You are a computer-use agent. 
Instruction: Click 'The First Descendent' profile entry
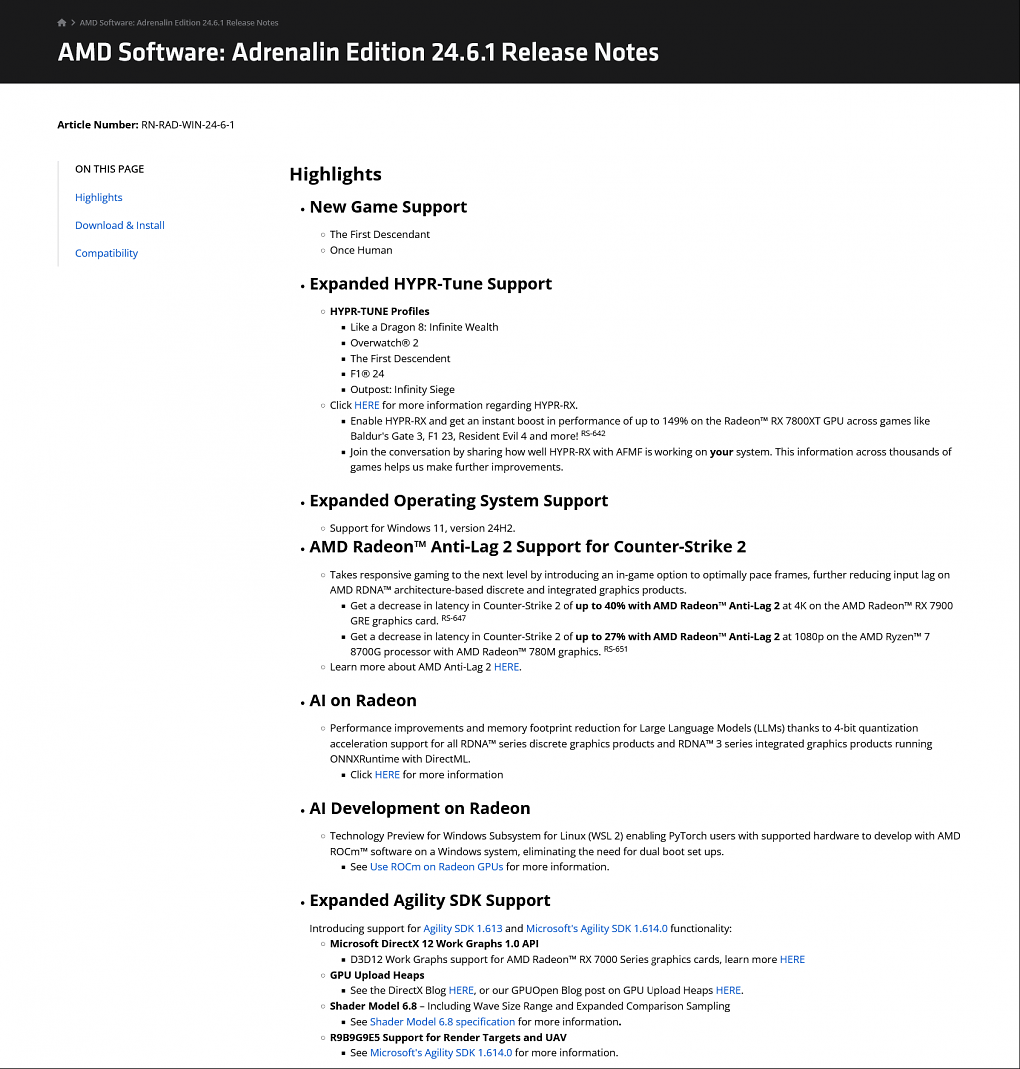(x=400, y=359)
